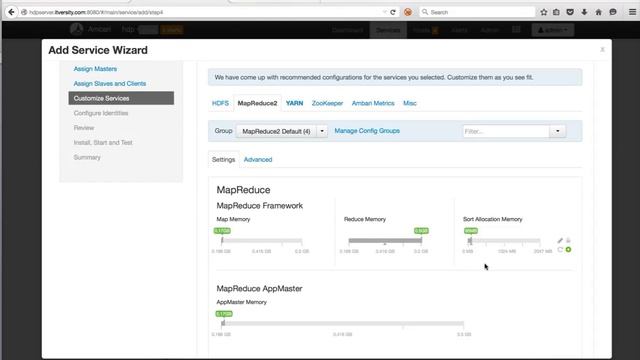Click the "MapReduce Framework" section heading
This screenshot has height=360, width=640.
260,206
